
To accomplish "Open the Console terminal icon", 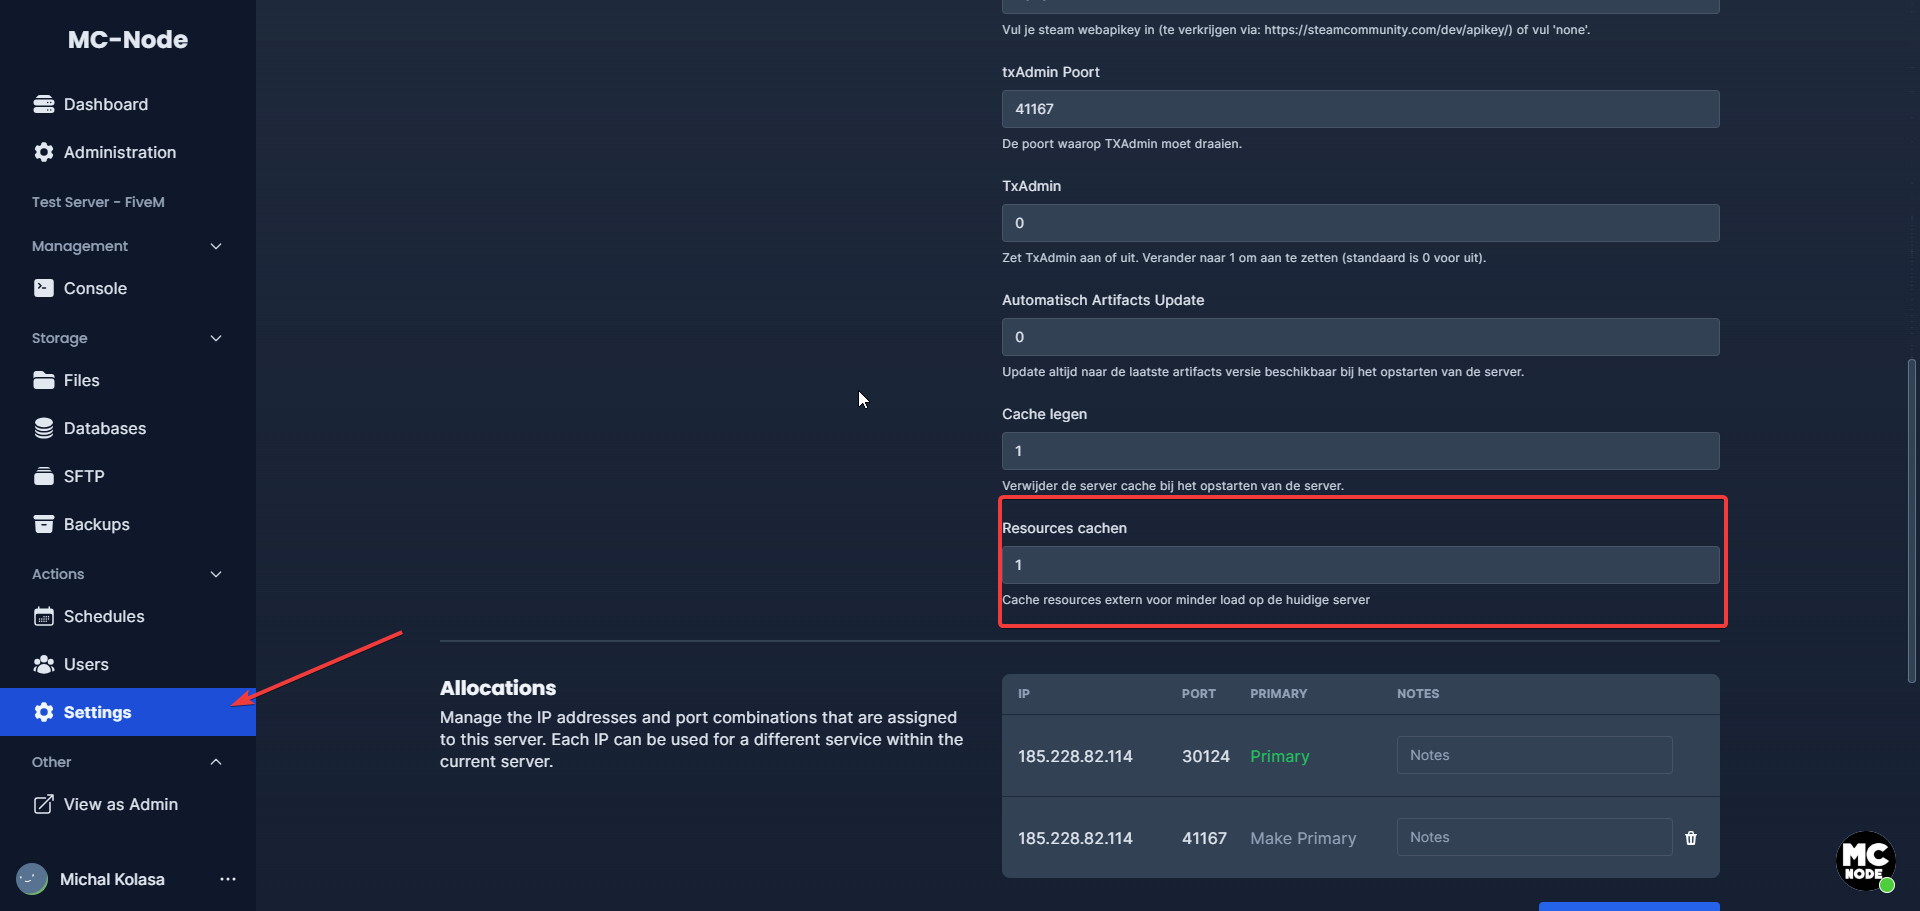I will (x=44, y=288).
